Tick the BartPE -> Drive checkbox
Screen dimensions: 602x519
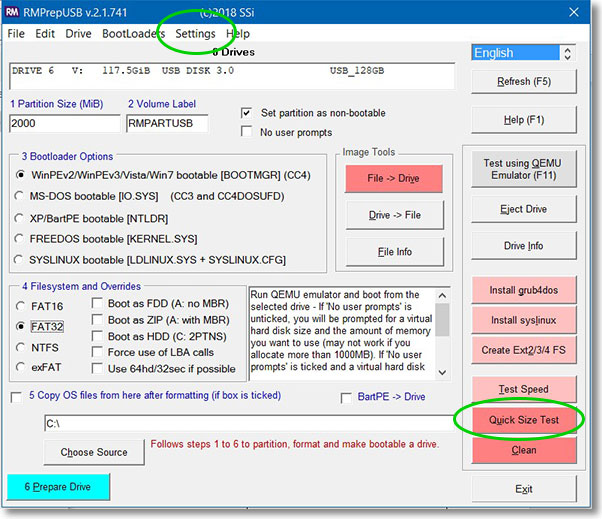(x=346, y=398)
